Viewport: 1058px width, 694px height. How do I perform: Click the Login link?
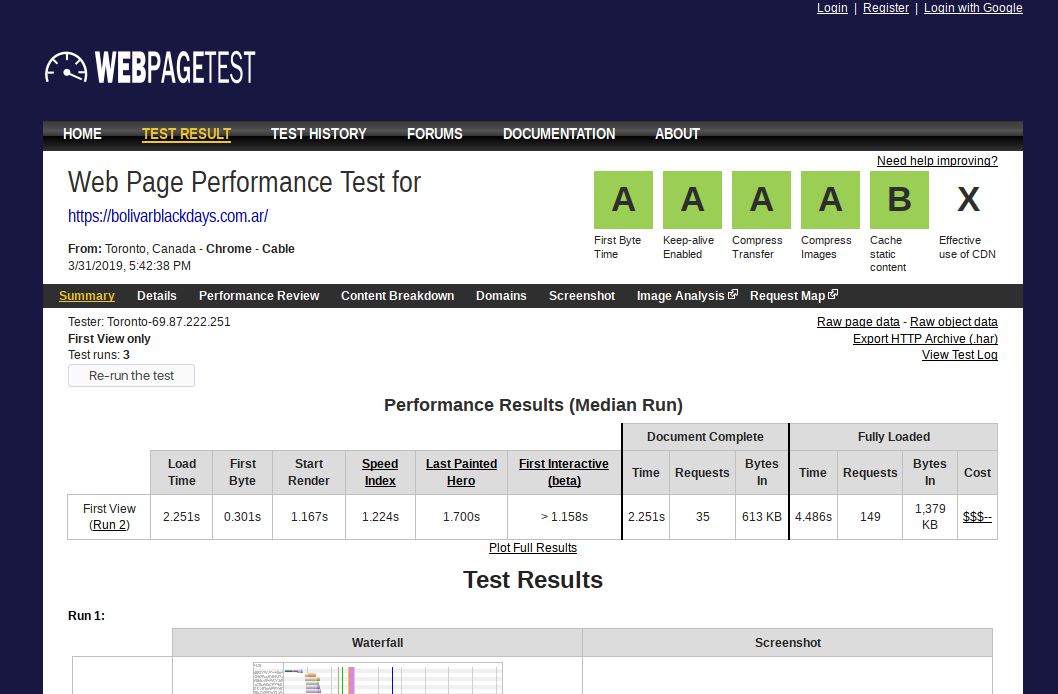tap(832, 8)
